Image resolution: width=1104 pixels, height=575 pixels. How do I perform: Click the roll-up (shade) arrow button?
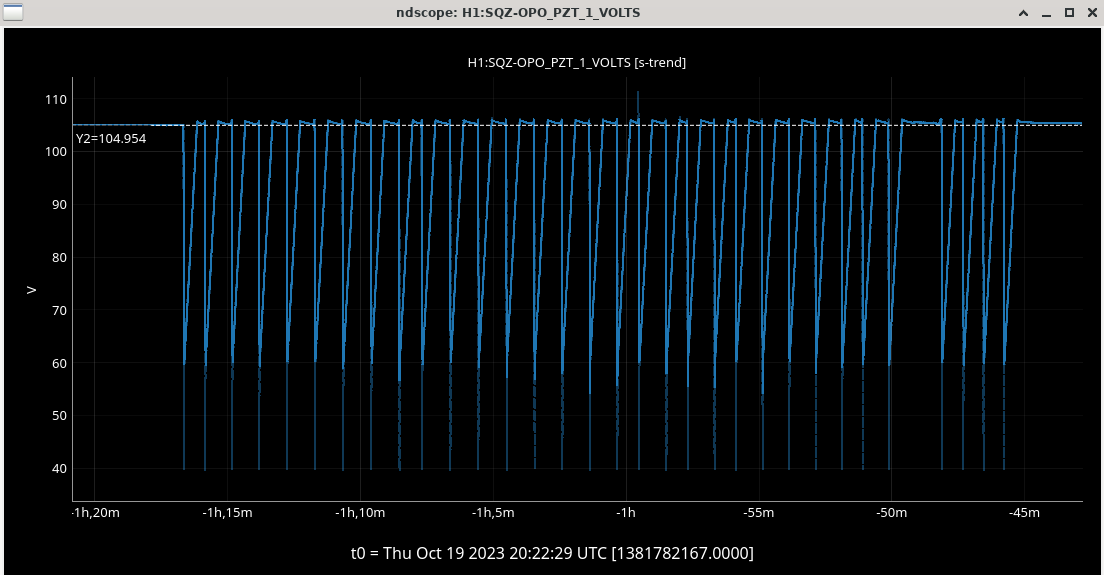pyautogui.click(x=1023, y=13)
